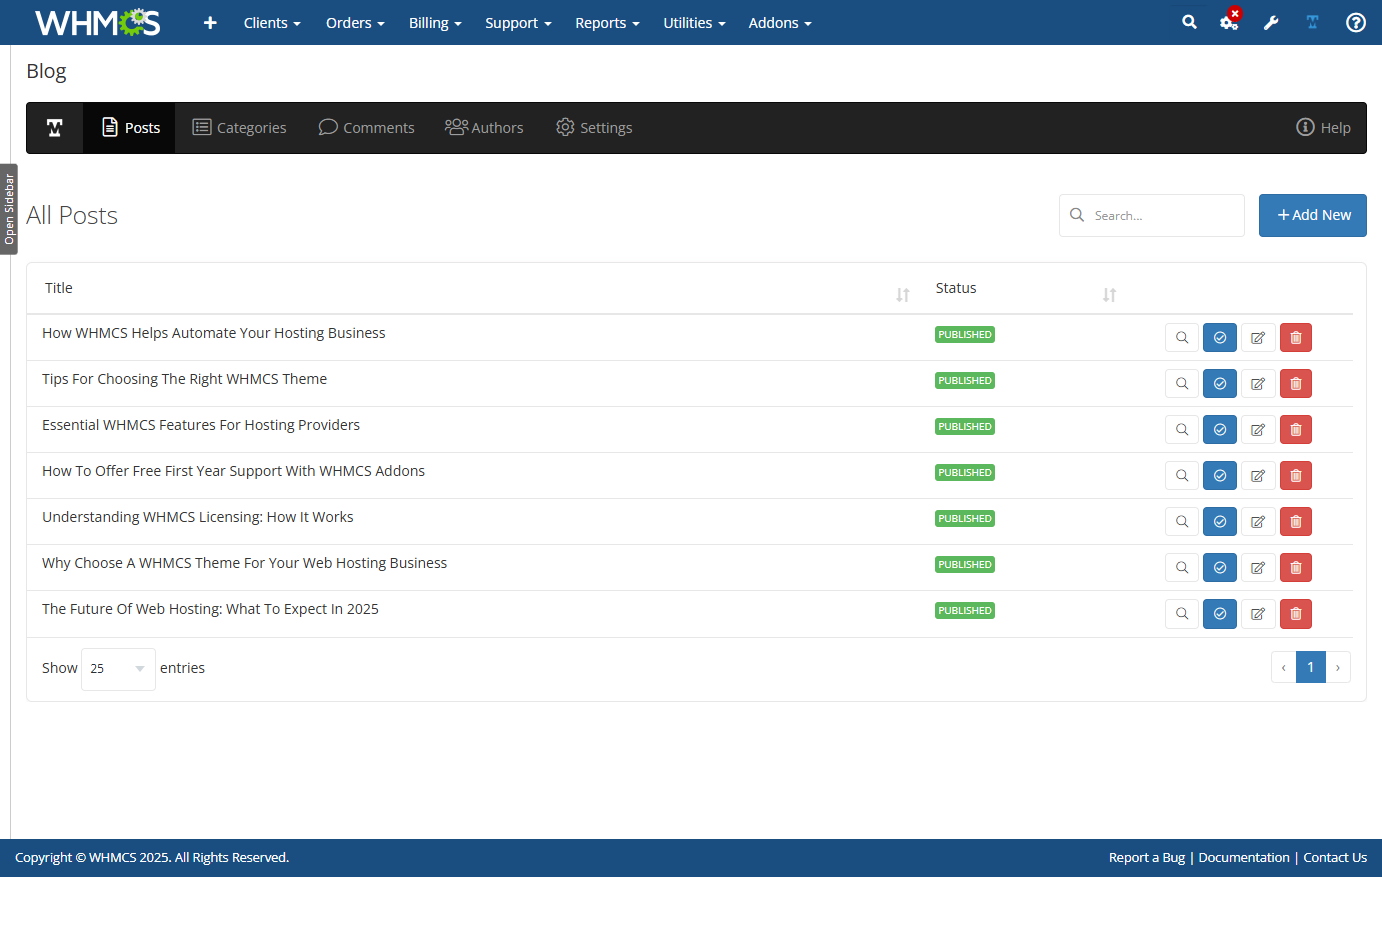The height and width of the screenshot is (944, 1382).
Task: Delete 'Why Choose A WHMCS Theme' post
Action: tap(1296, 568)
